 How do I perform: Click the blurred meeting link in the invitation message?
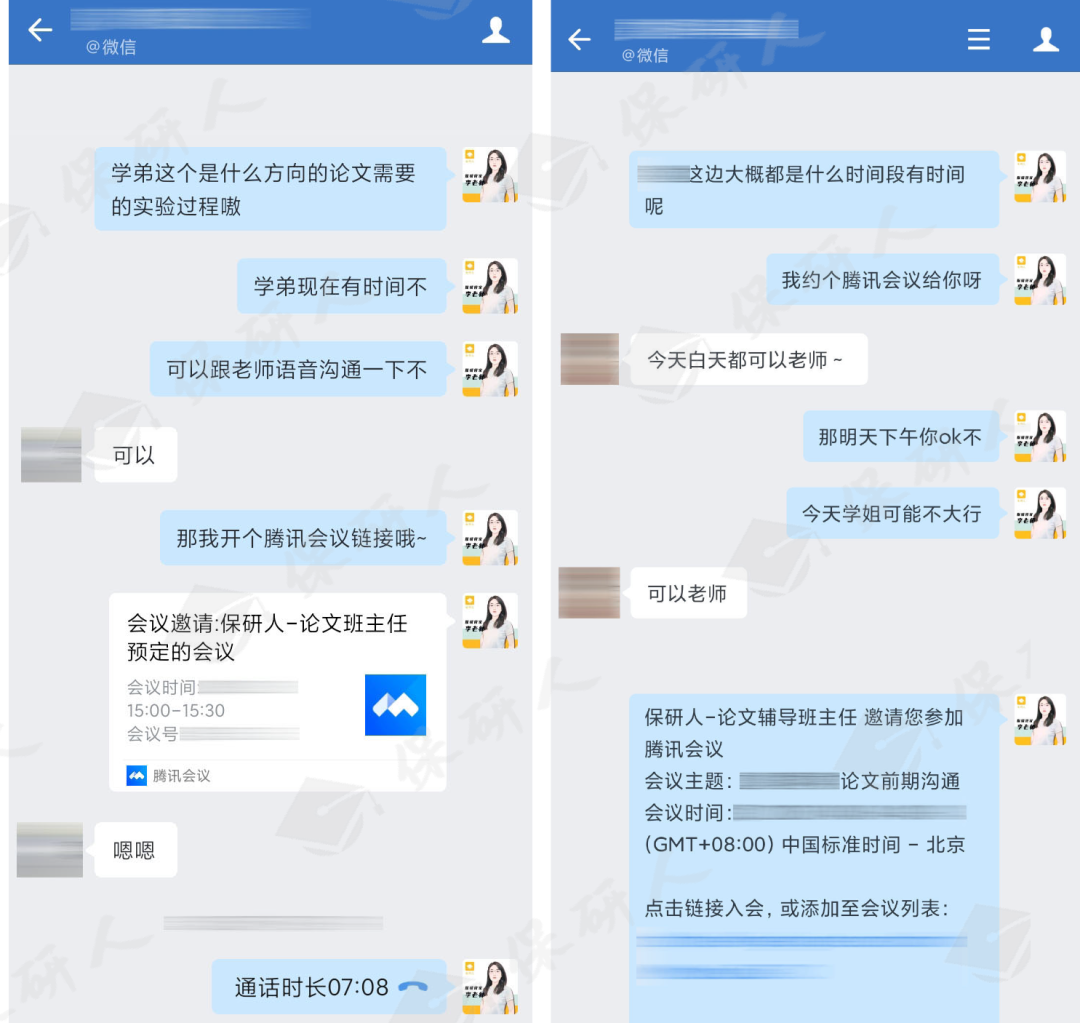click(x=801, y=955)
